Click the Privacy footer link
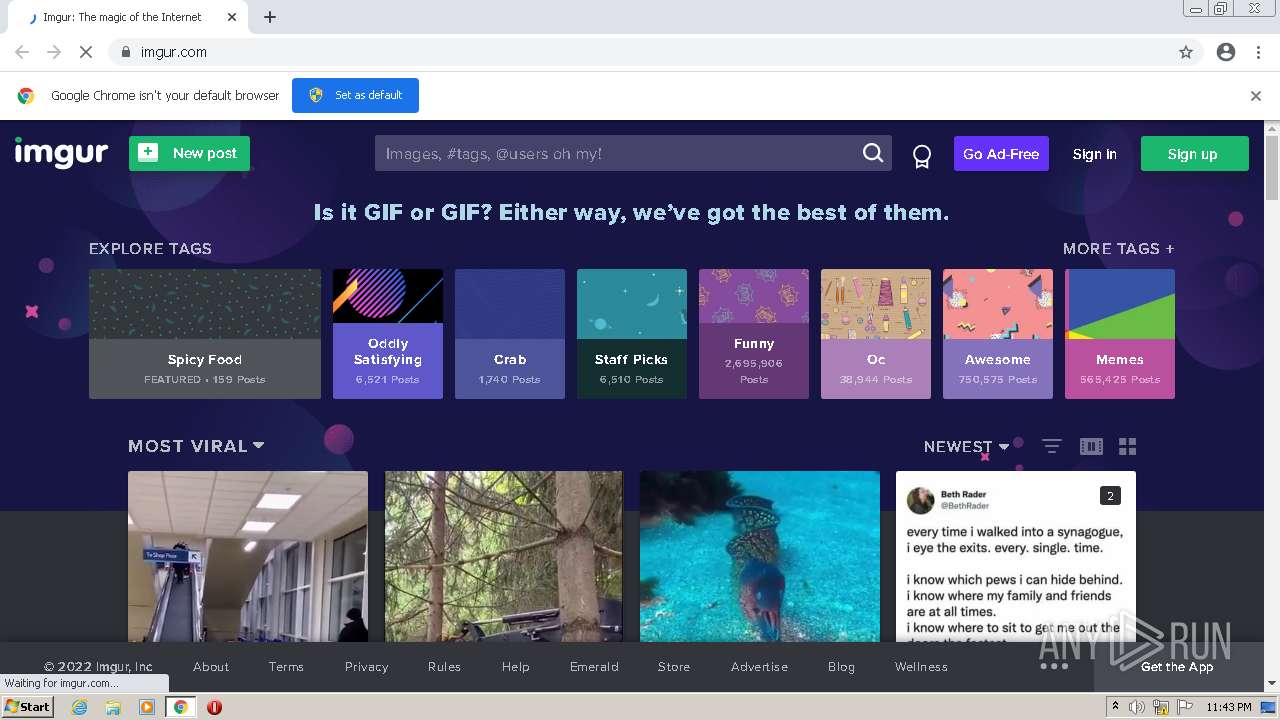This screenshot has height=720, width=1280. point(366,666)
